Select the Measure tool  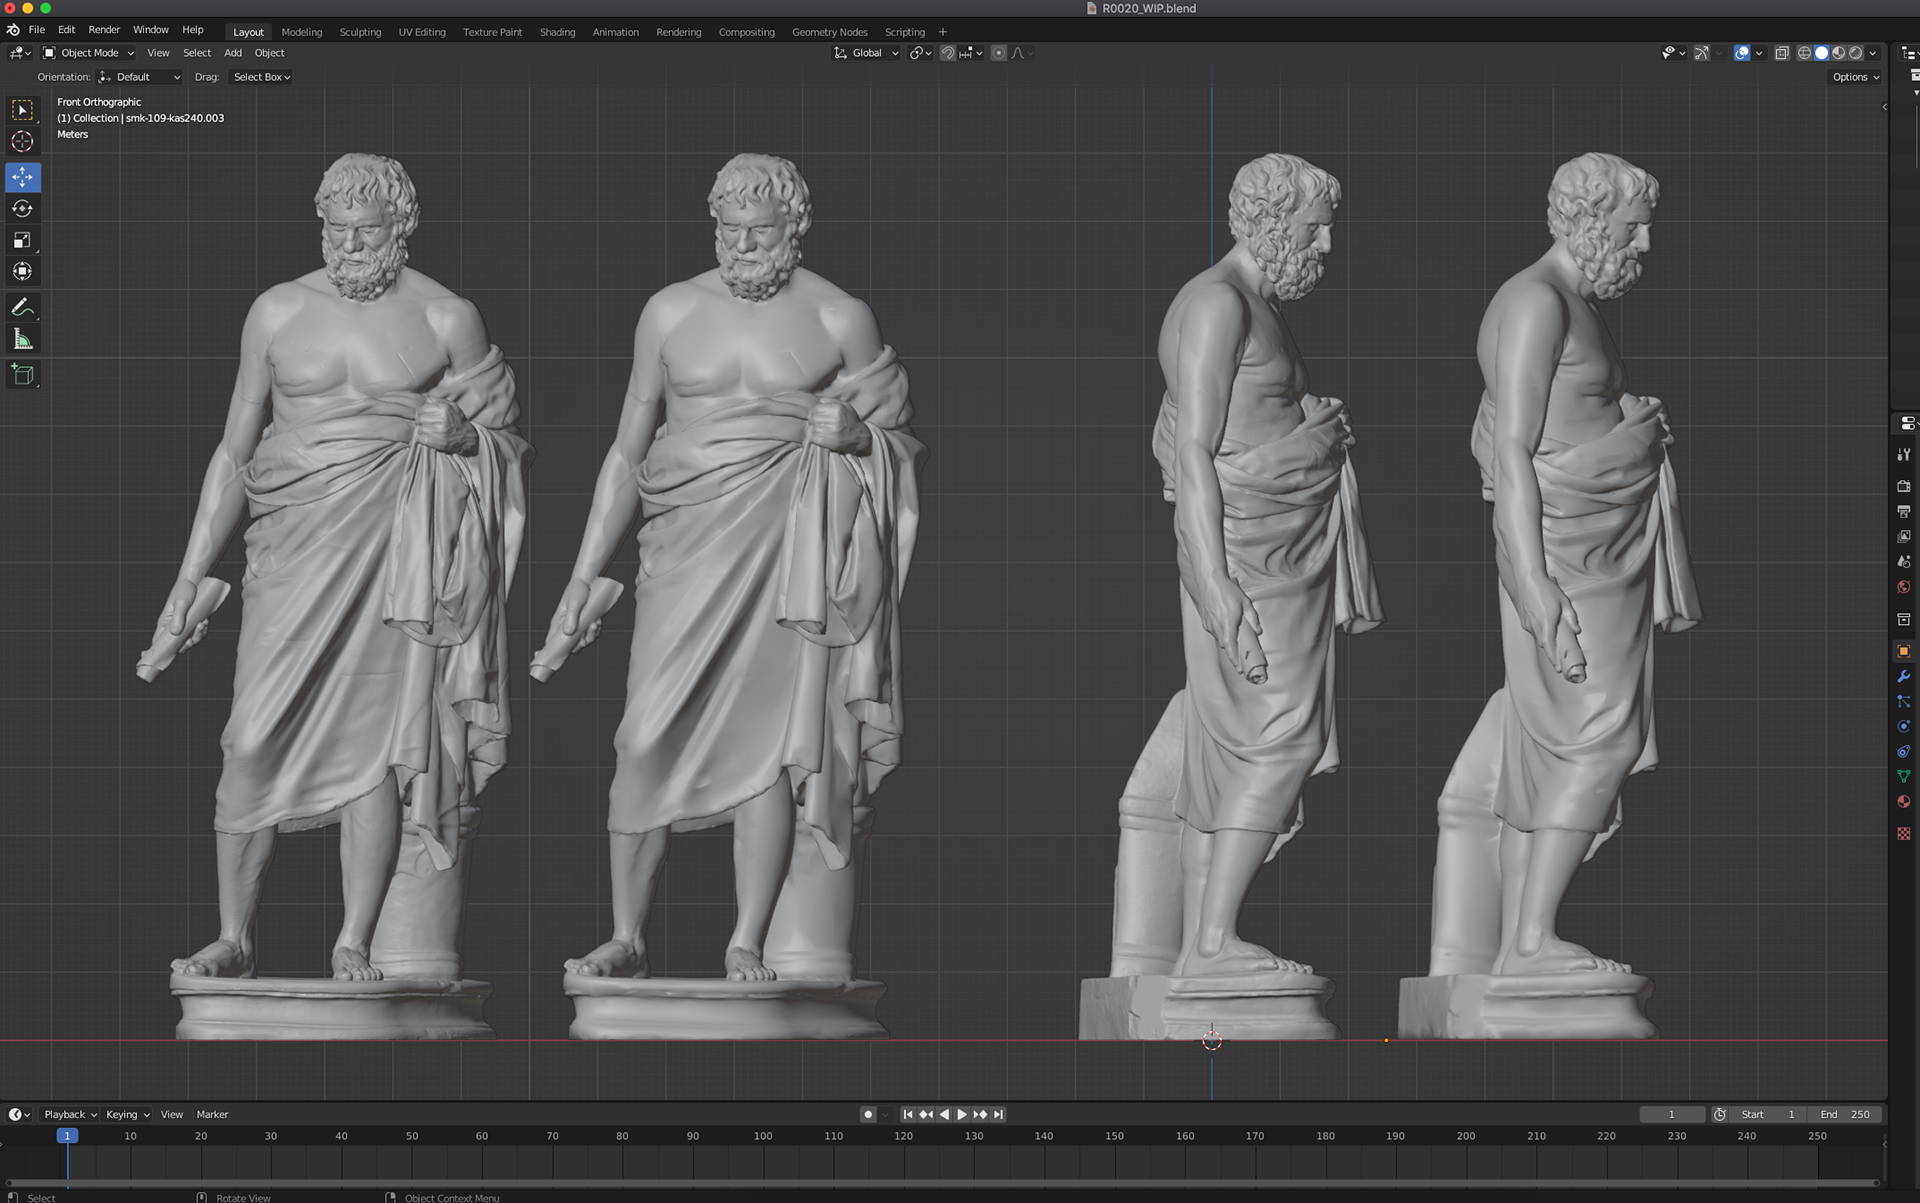tap(22, 340)
